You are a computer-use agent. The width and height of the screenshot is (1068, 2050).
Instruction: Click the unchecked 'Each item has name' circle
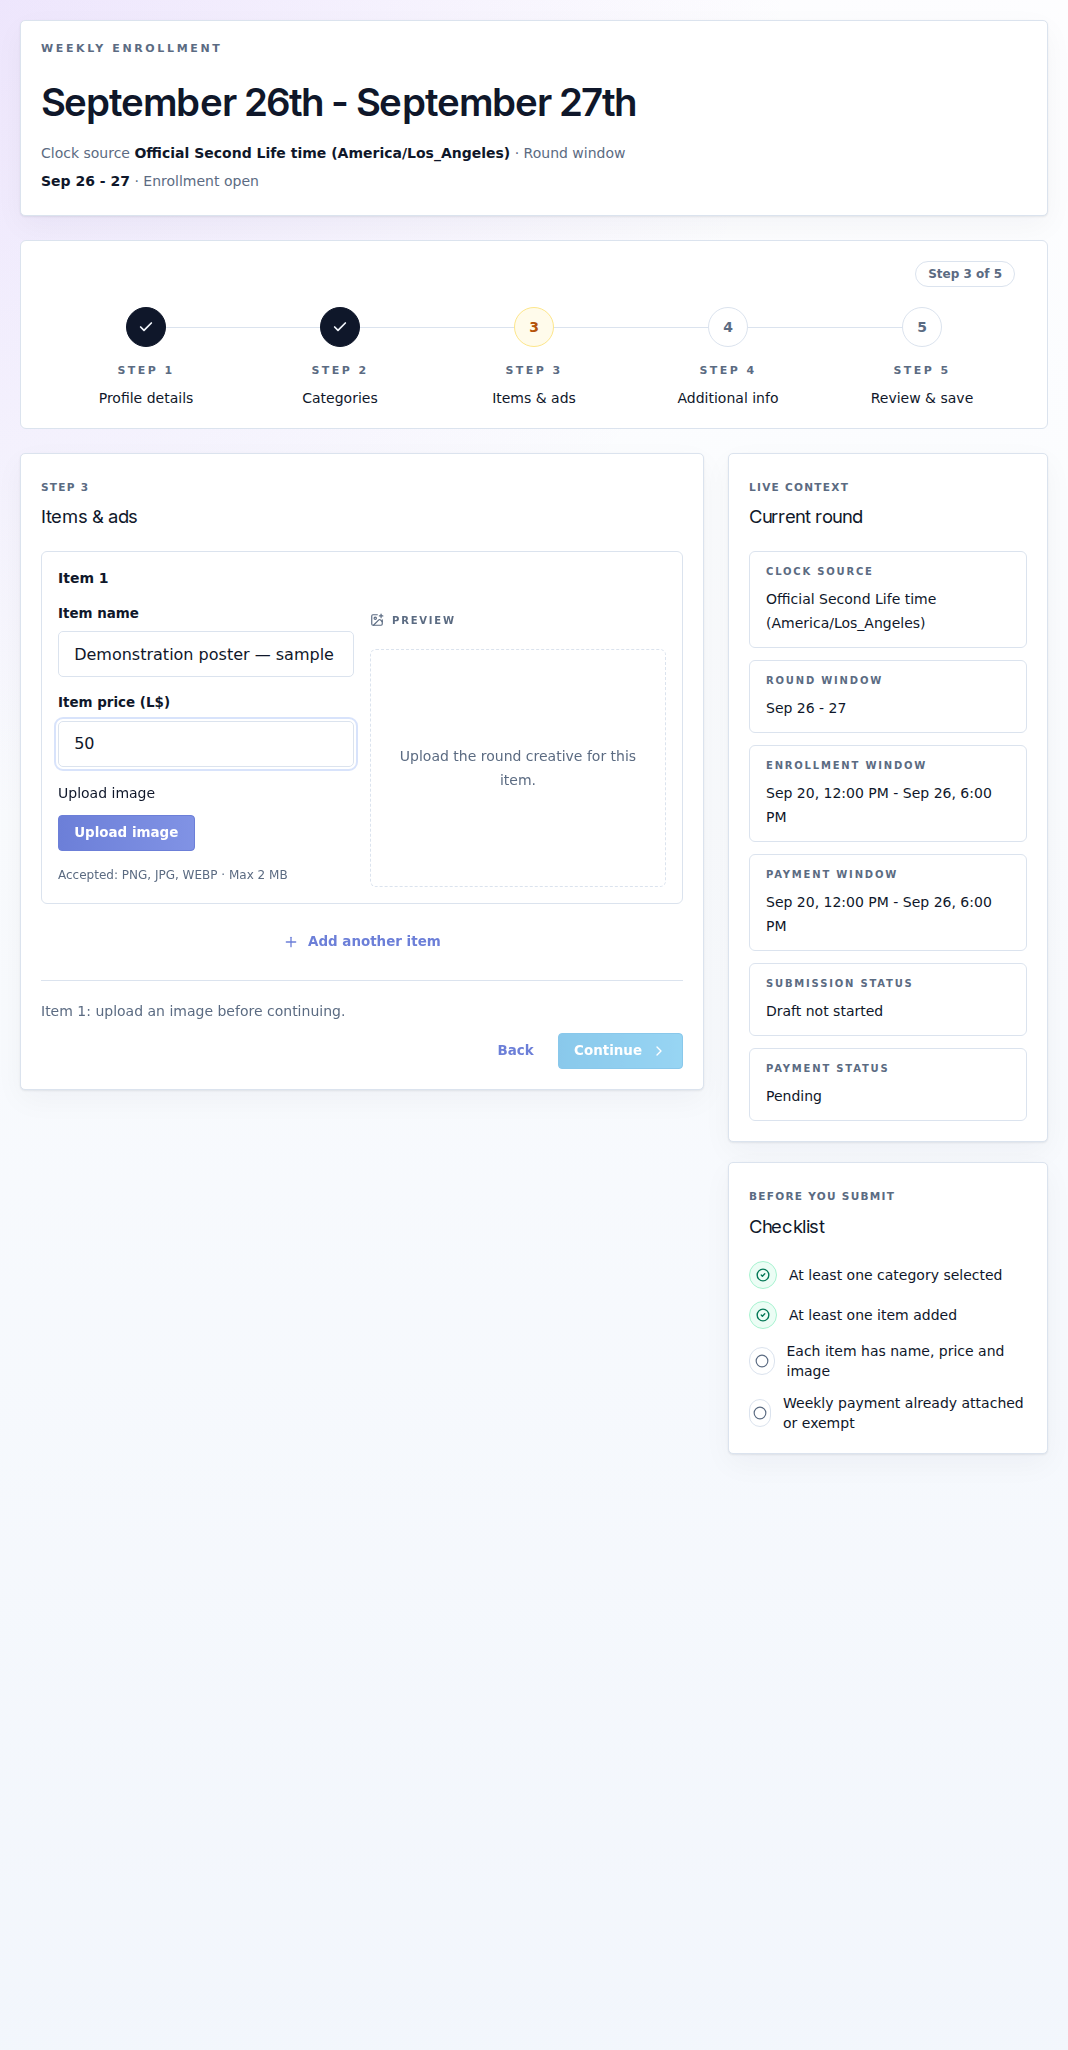pyautogui.click(x=762, y=1361)
